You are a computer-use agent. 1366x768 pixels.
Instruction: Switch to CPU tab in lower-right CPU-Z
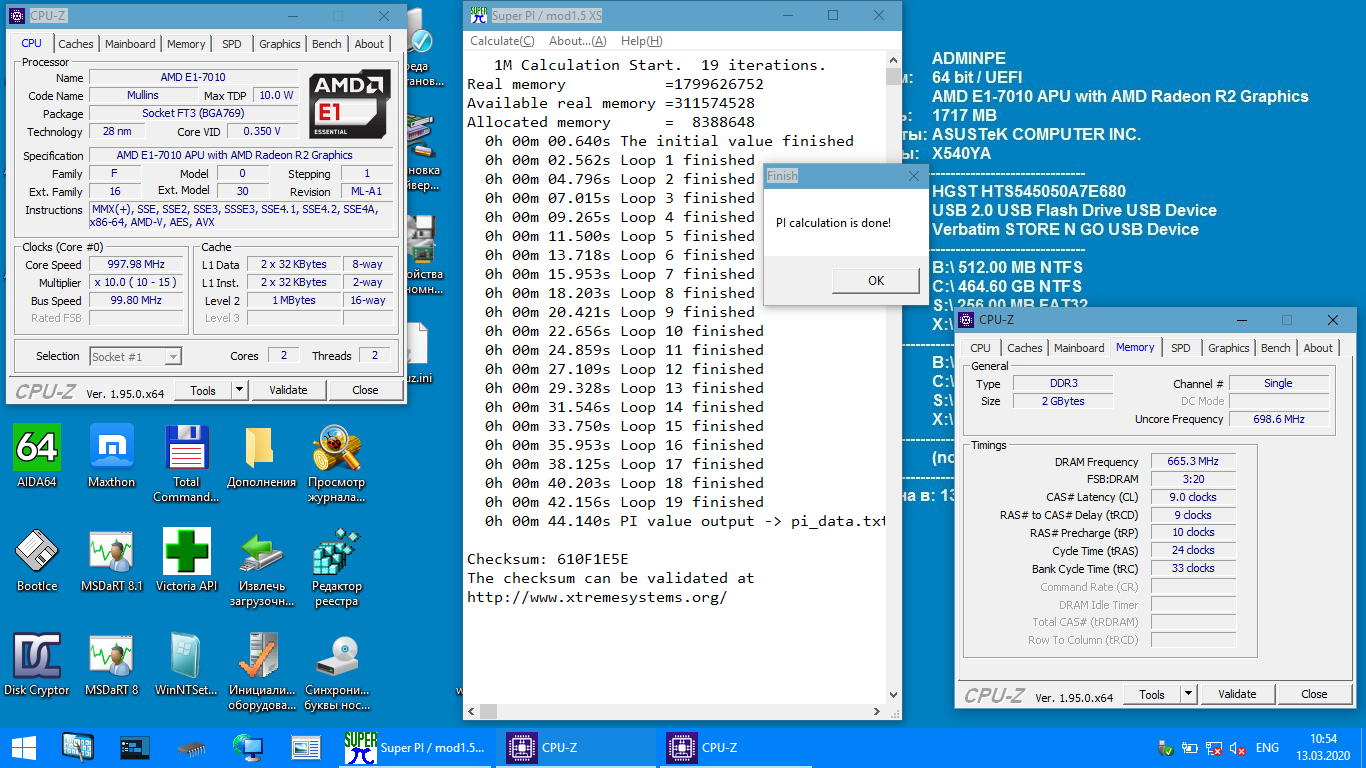coord(981,348)
